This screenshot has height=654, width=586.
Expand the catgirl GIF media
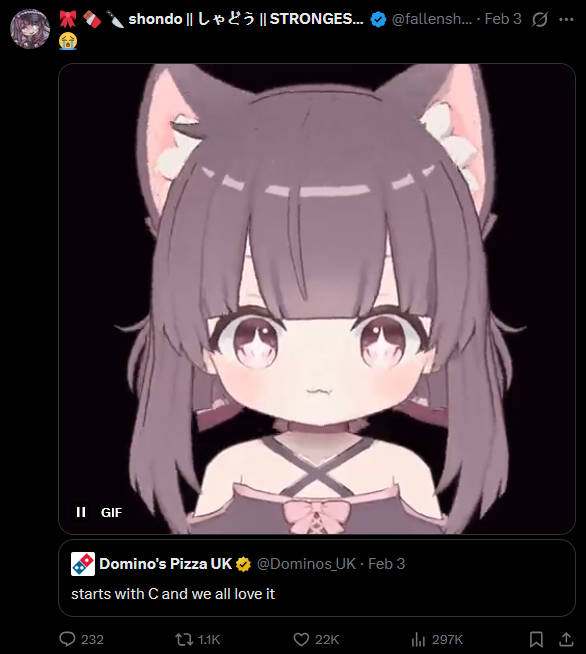(317, 299)
